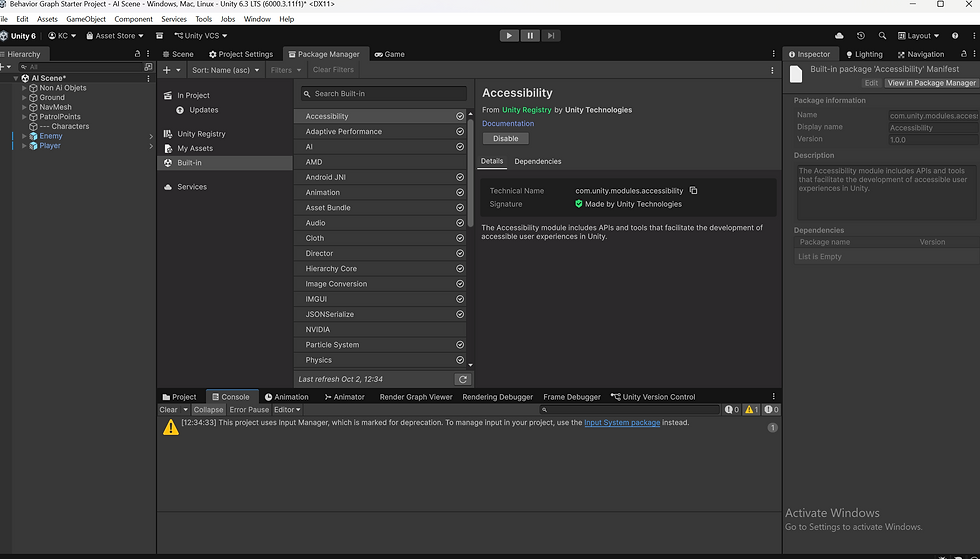The height and width of the screenshot is (559, 980).
Task: Click the Play button in the toolbar
Action: click(x=509, y=36)
